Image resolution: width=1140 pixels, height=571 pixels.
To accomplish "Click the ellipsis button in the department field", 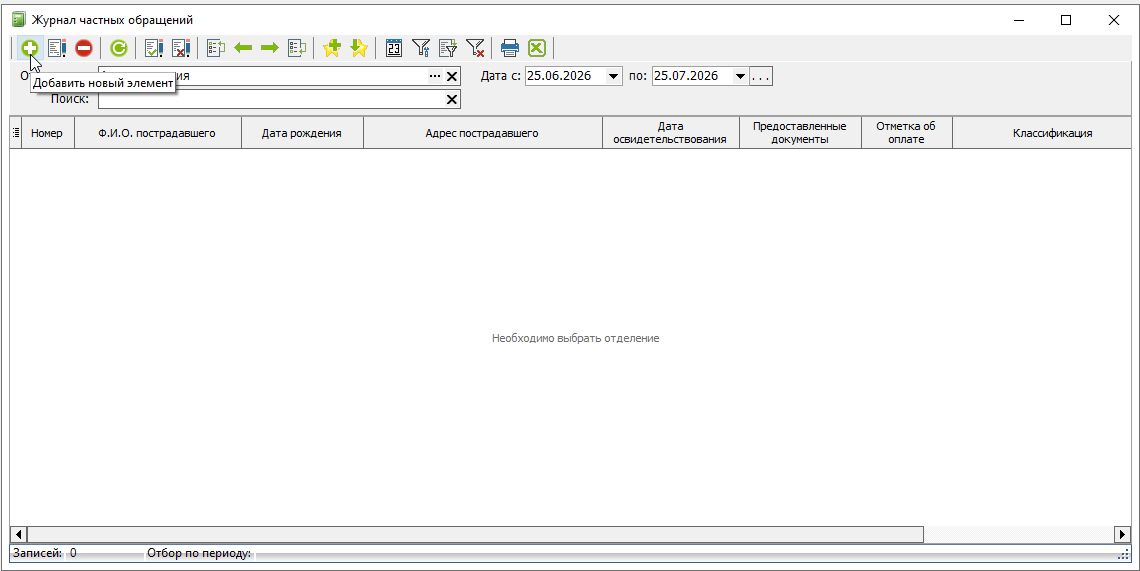I will coord(435,76).
